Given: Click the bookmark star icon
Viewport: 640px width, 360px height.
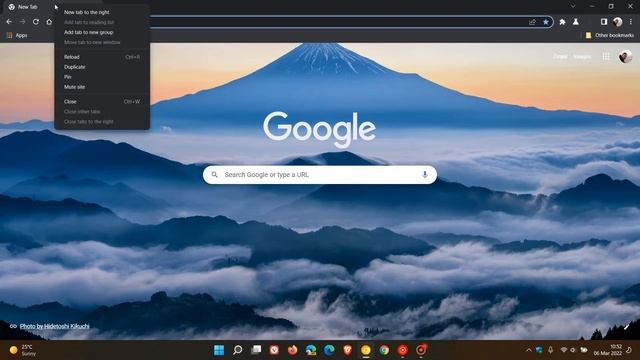Looking at the screenshot, I should (546, 22).
